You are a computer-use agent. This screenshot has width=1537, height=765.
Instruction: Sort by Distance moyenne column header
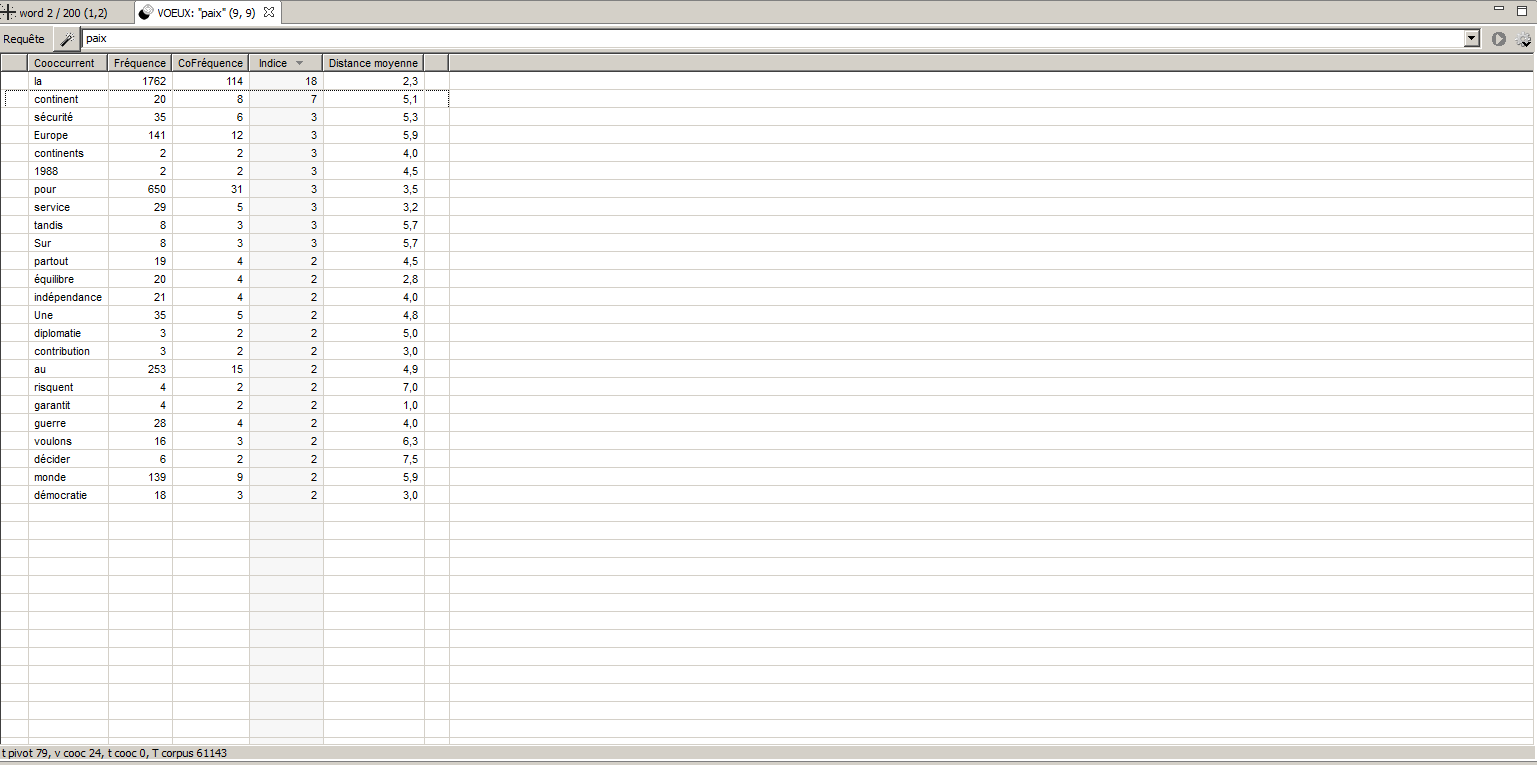tap(373, 63)
